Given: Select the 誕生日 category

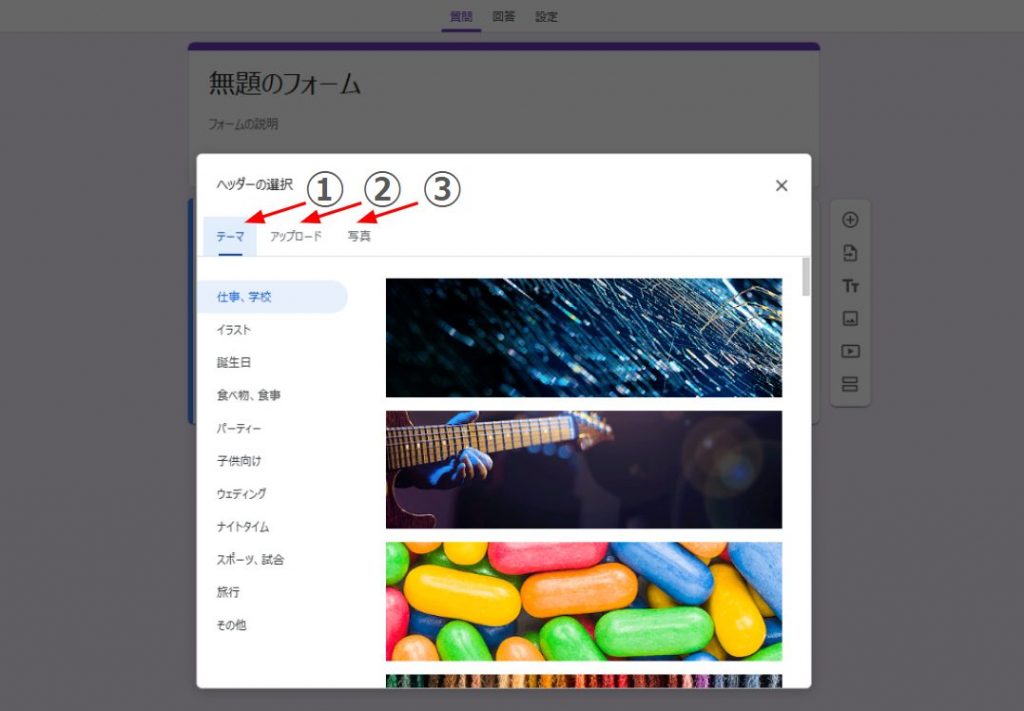Looking at the screenshot, I should coord(234,362).
